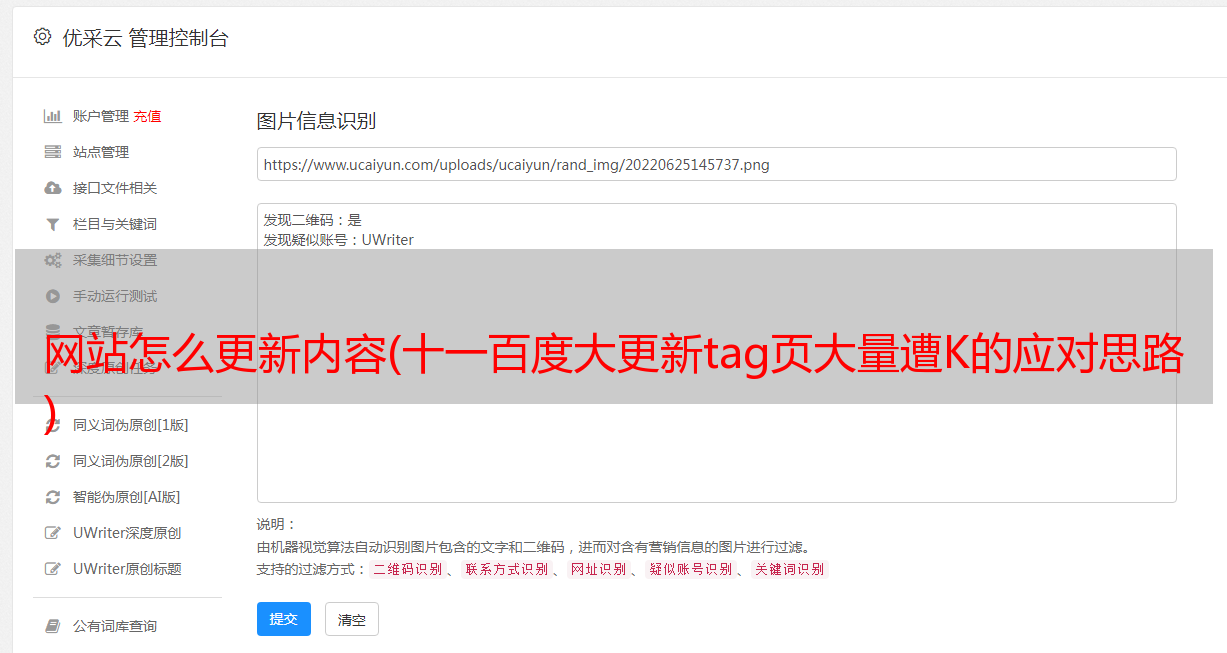This screenshot has height=653, width=1227.
Task: Click the image URL input field
Action: click(716, 164)
